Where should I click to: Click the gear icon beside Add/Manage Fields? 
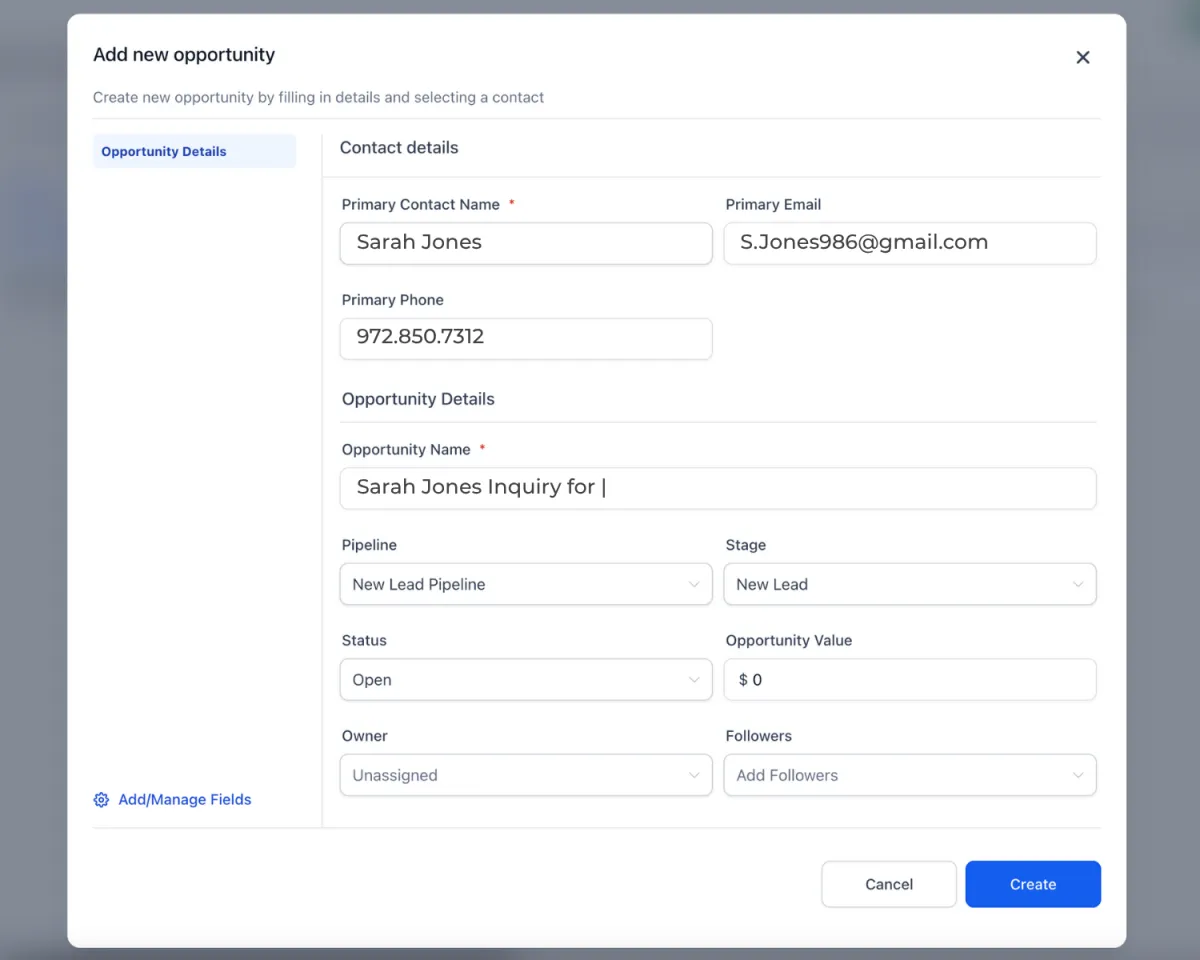point(101,800)
